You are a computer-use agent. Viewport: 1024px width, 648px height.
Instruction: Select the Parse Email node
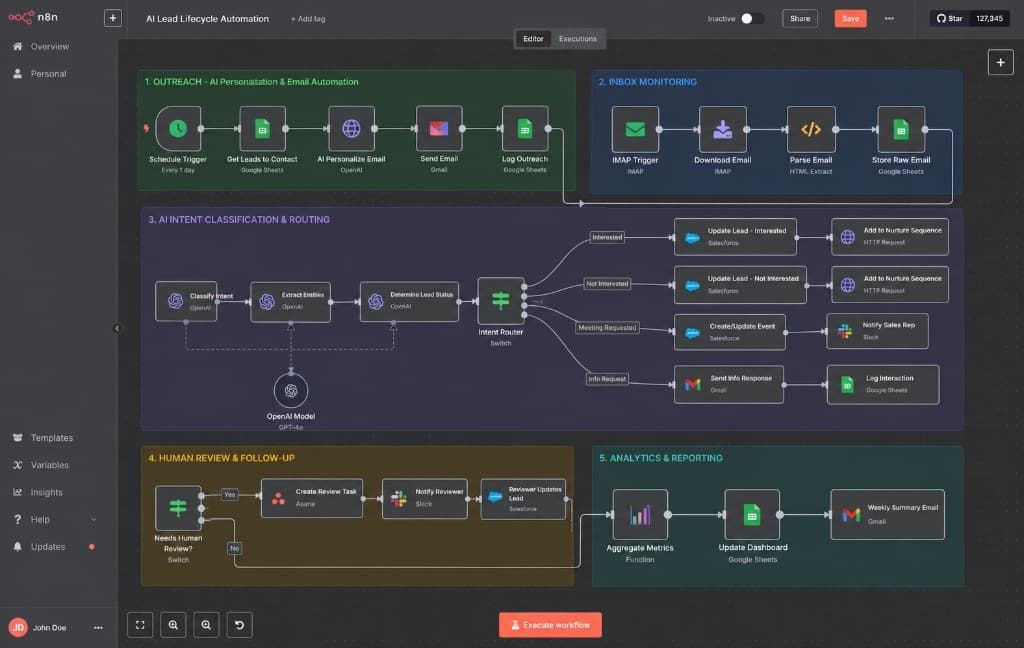point(810,129)
